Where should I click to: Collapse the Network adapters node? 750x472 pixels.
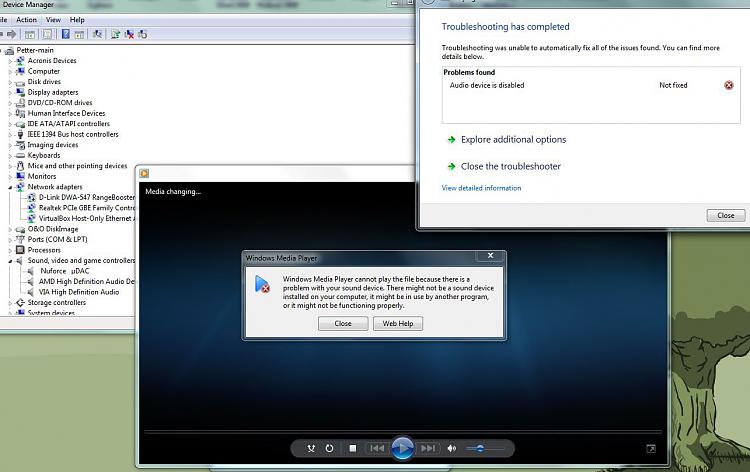[x=10, y=187]
